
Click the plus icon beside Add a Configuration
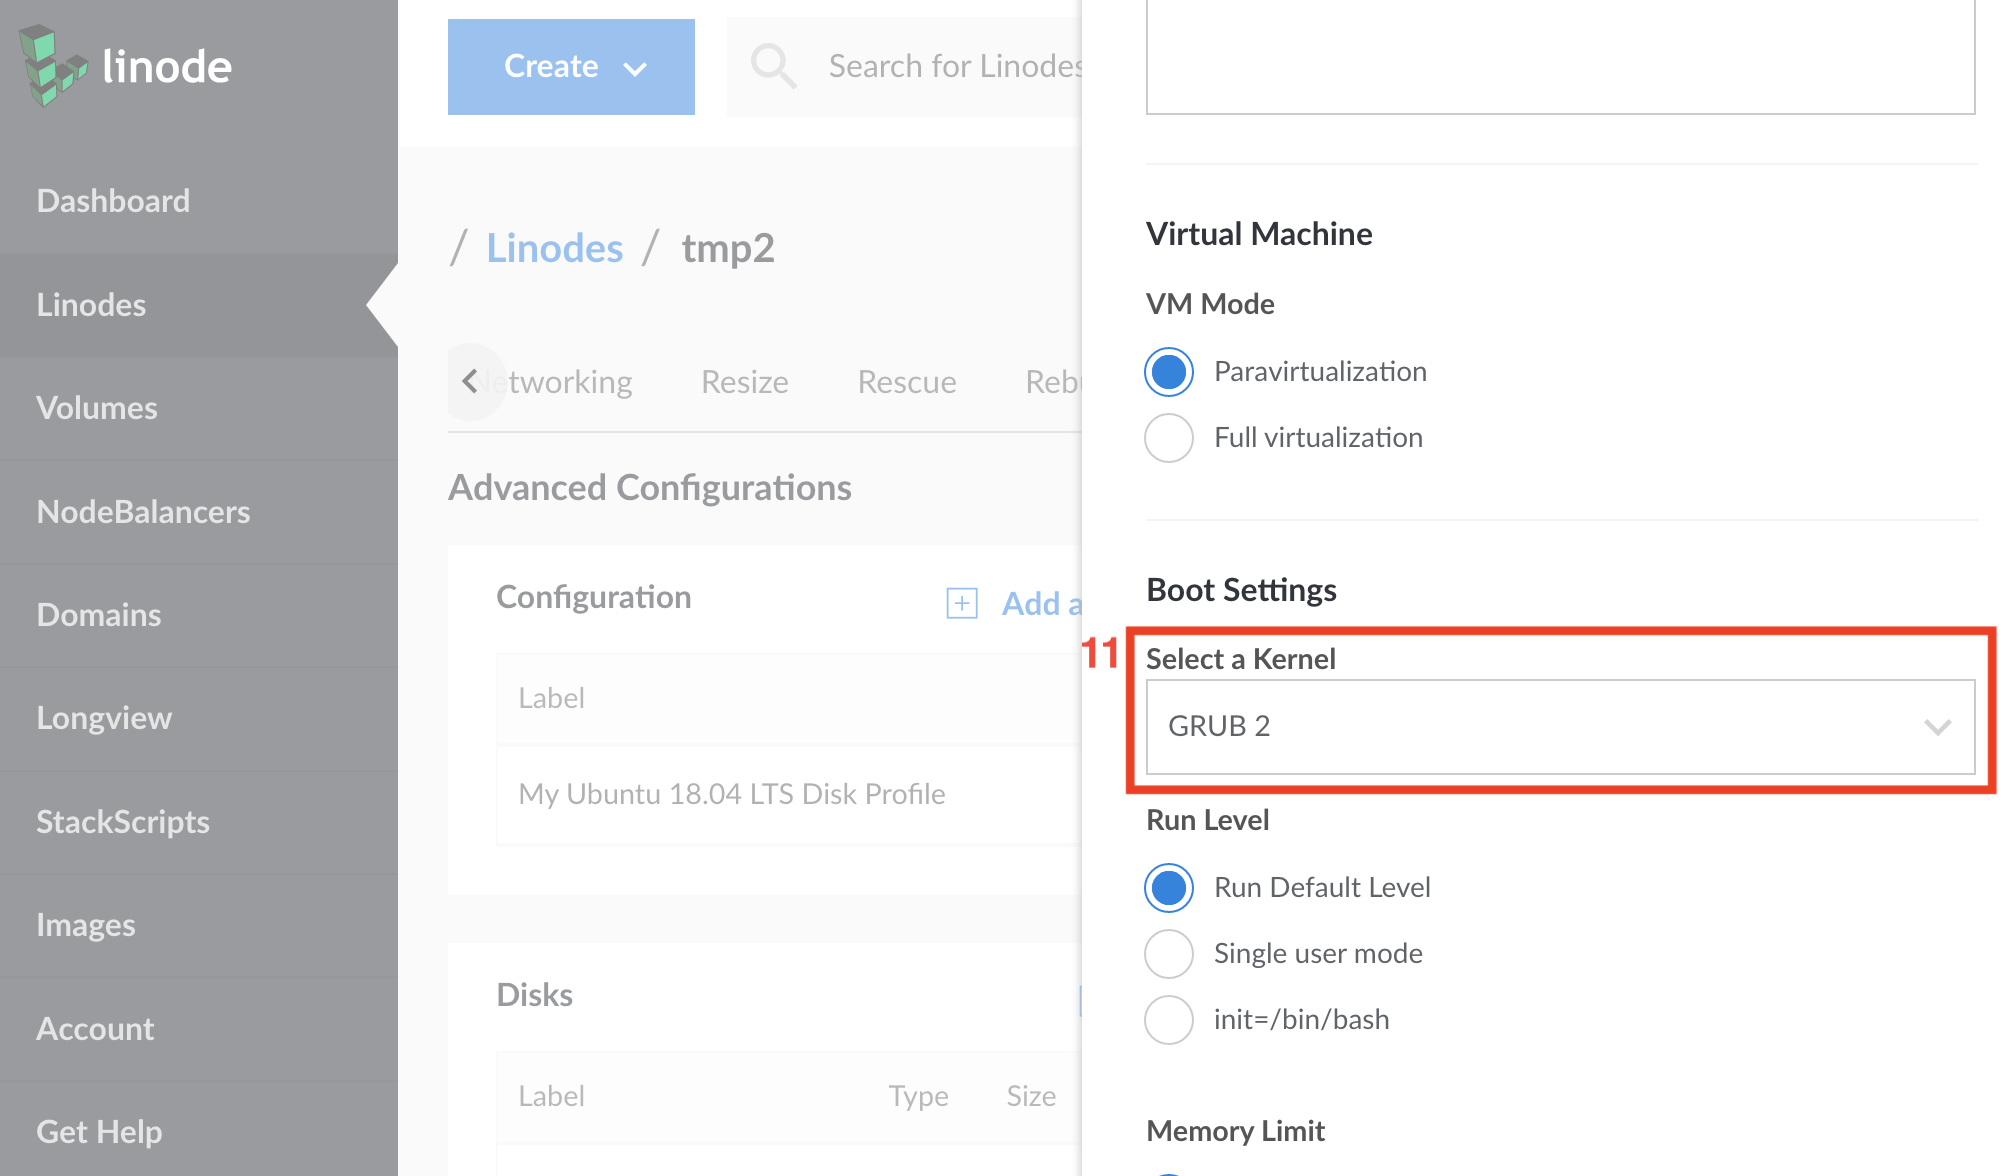tap(962, 603)
